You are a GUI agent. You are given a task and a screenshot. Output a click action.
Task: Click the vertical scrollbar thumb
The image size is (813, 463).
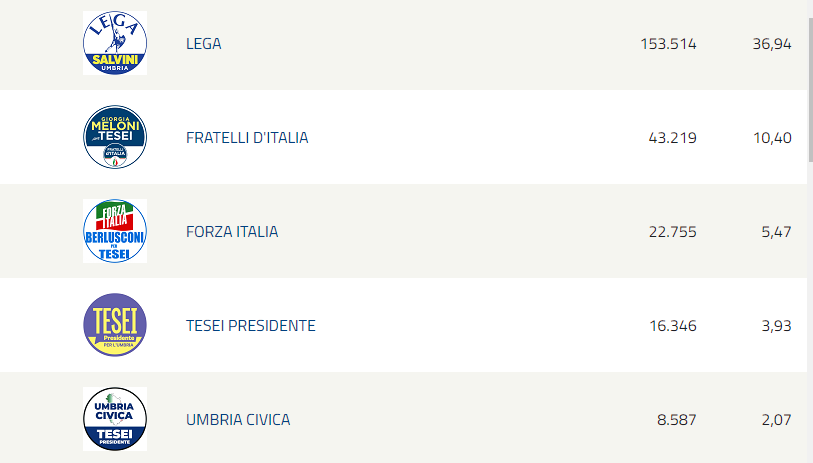click(810, 90)
